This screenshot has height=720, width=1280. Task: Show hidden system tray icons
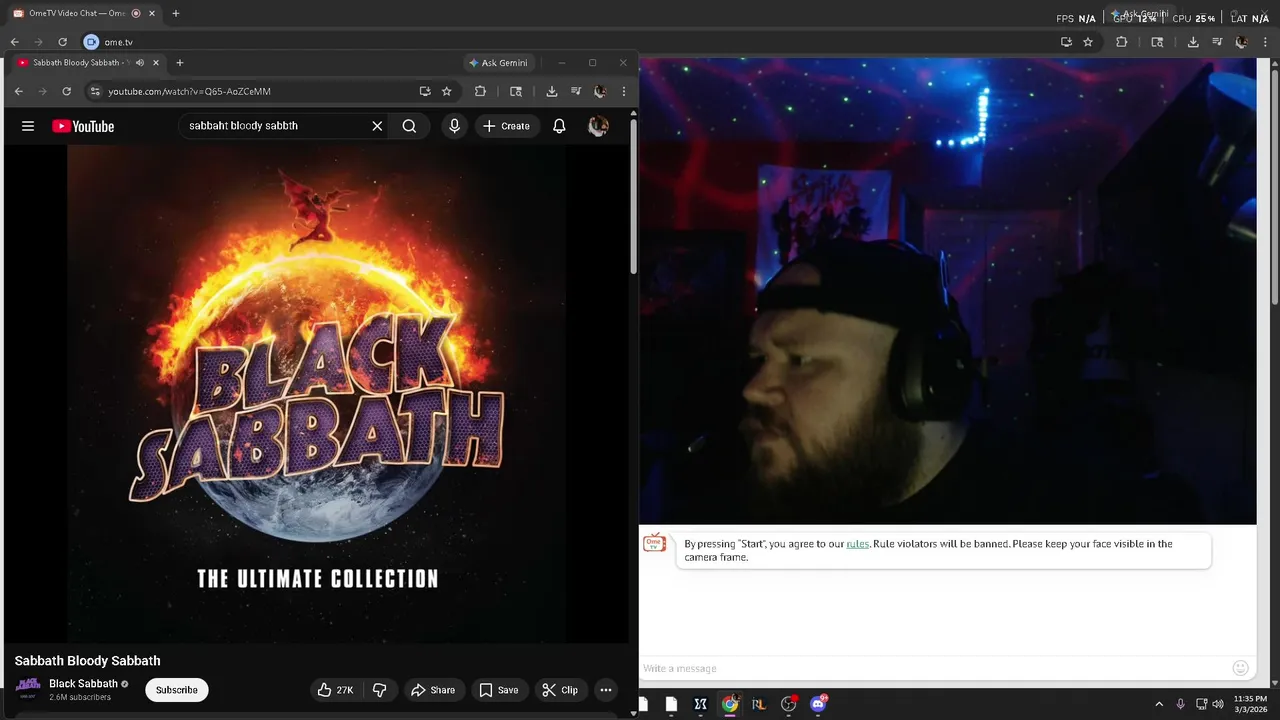click(x=1159, y=704)
